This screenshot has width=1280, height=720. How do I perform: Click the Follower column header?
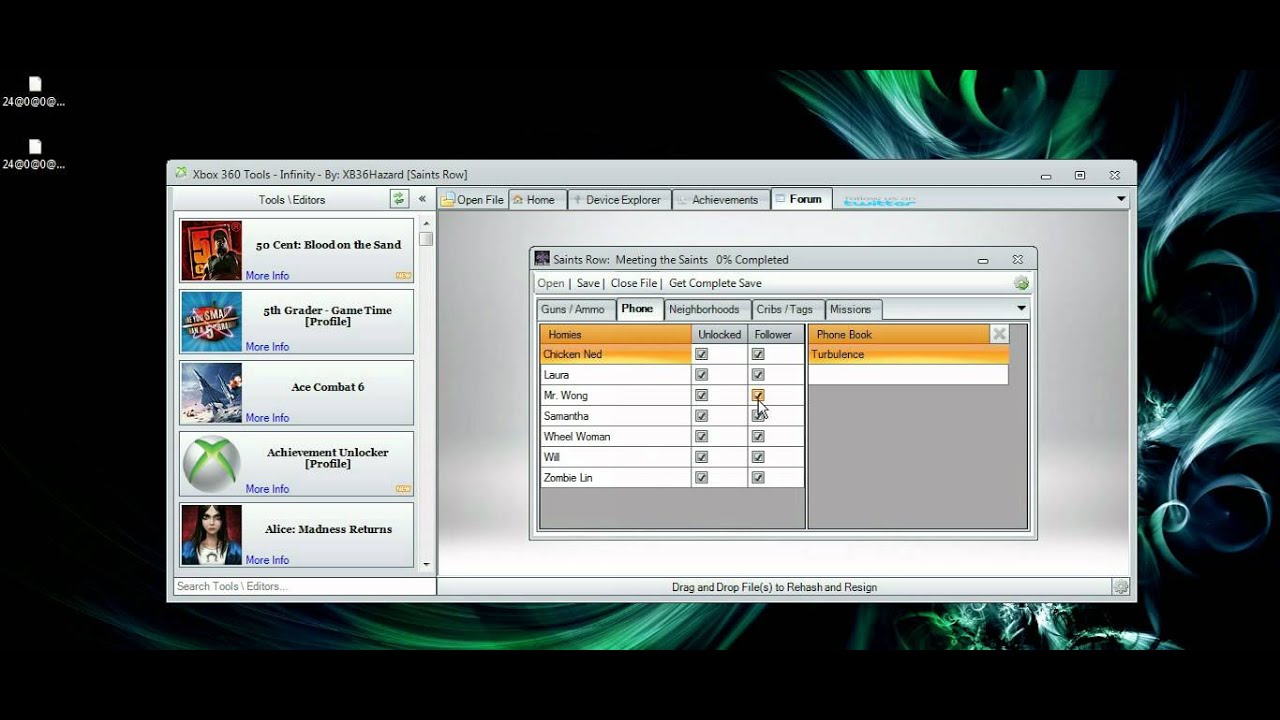click(x=775, y=334)
